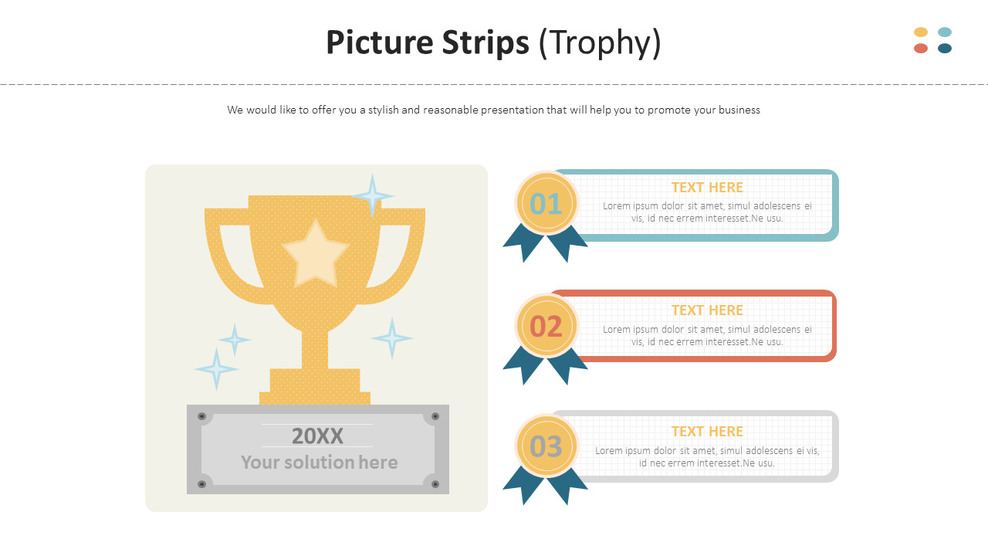Click the 01 medal badge
Image resolution: width=988 pixels, height=556 pixels.
tap(546, 204)
